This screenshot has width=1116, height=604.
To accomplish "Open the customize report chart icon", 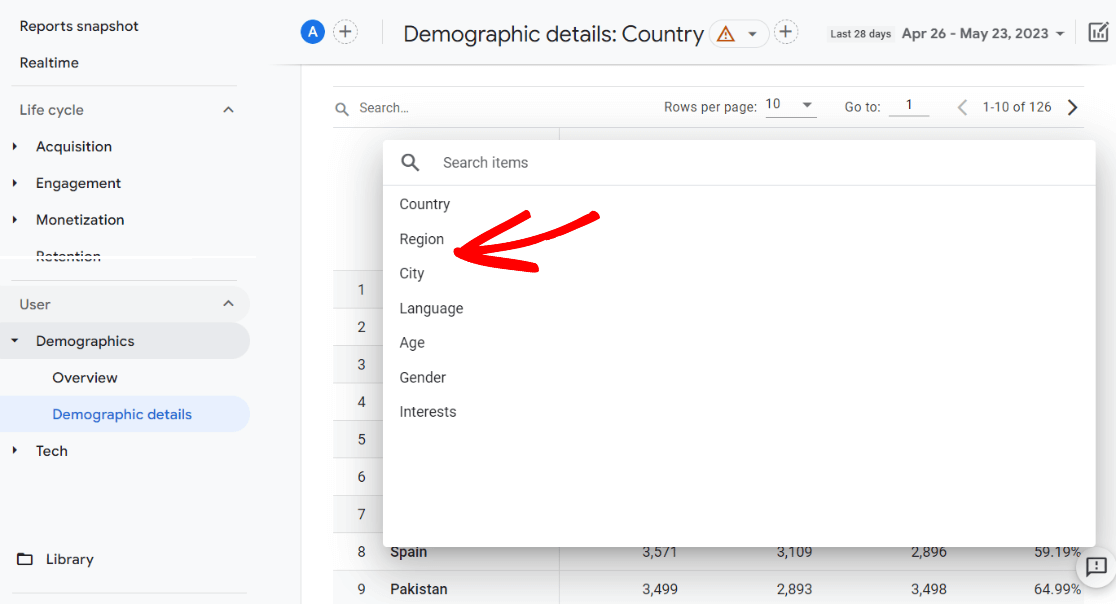I will tap(1098, 33).
